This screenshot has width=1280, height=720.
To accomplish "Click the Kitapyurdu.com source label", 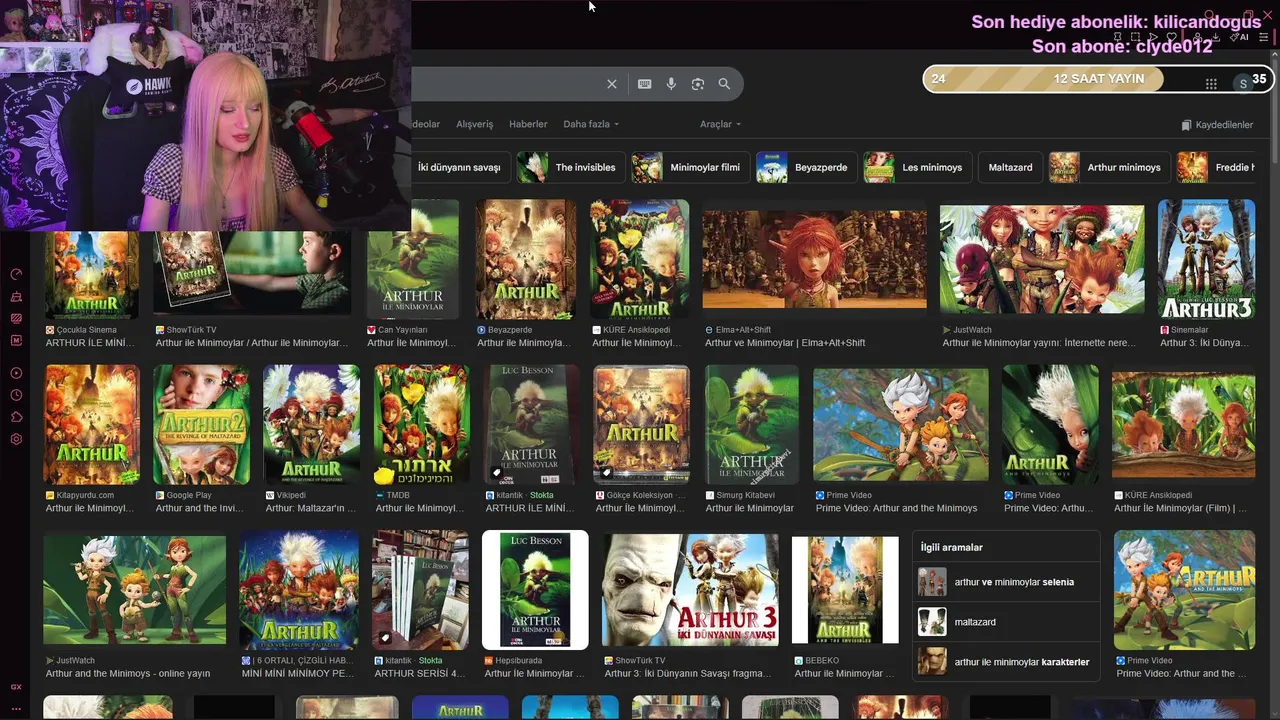I will click(80, 495).
